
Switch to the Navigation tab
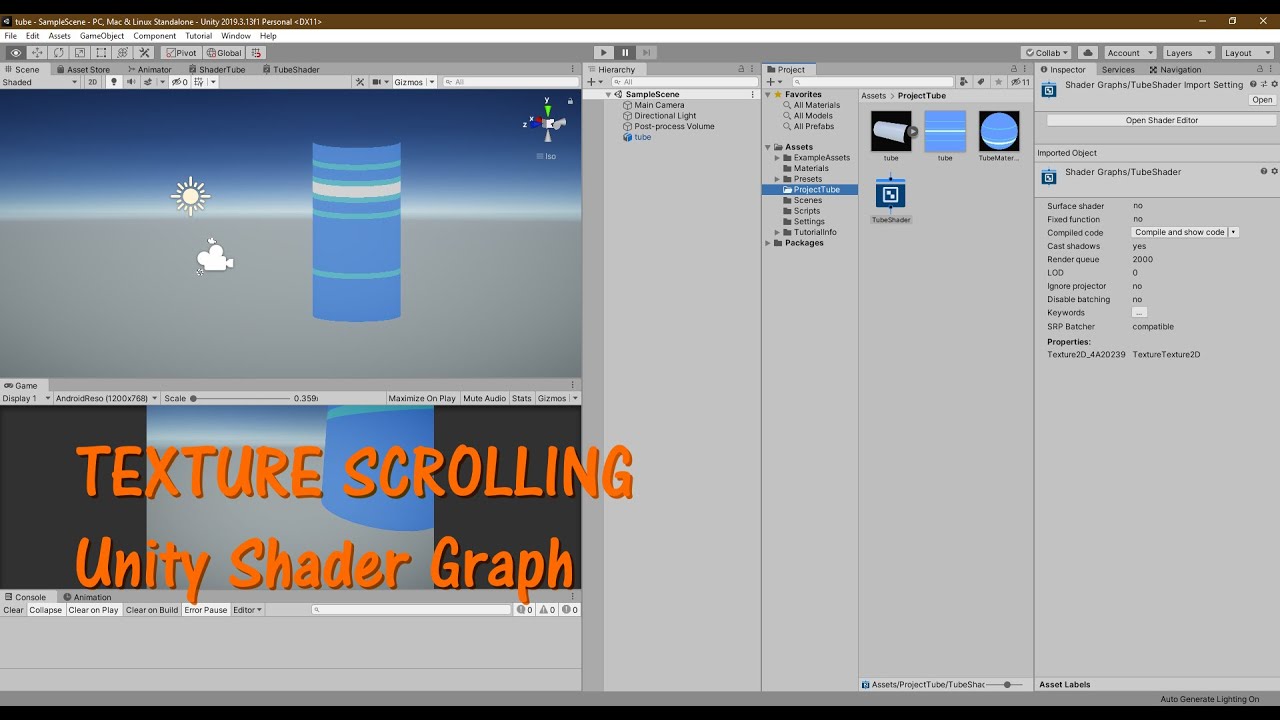pyautogui.click(x=1175, y=70)
